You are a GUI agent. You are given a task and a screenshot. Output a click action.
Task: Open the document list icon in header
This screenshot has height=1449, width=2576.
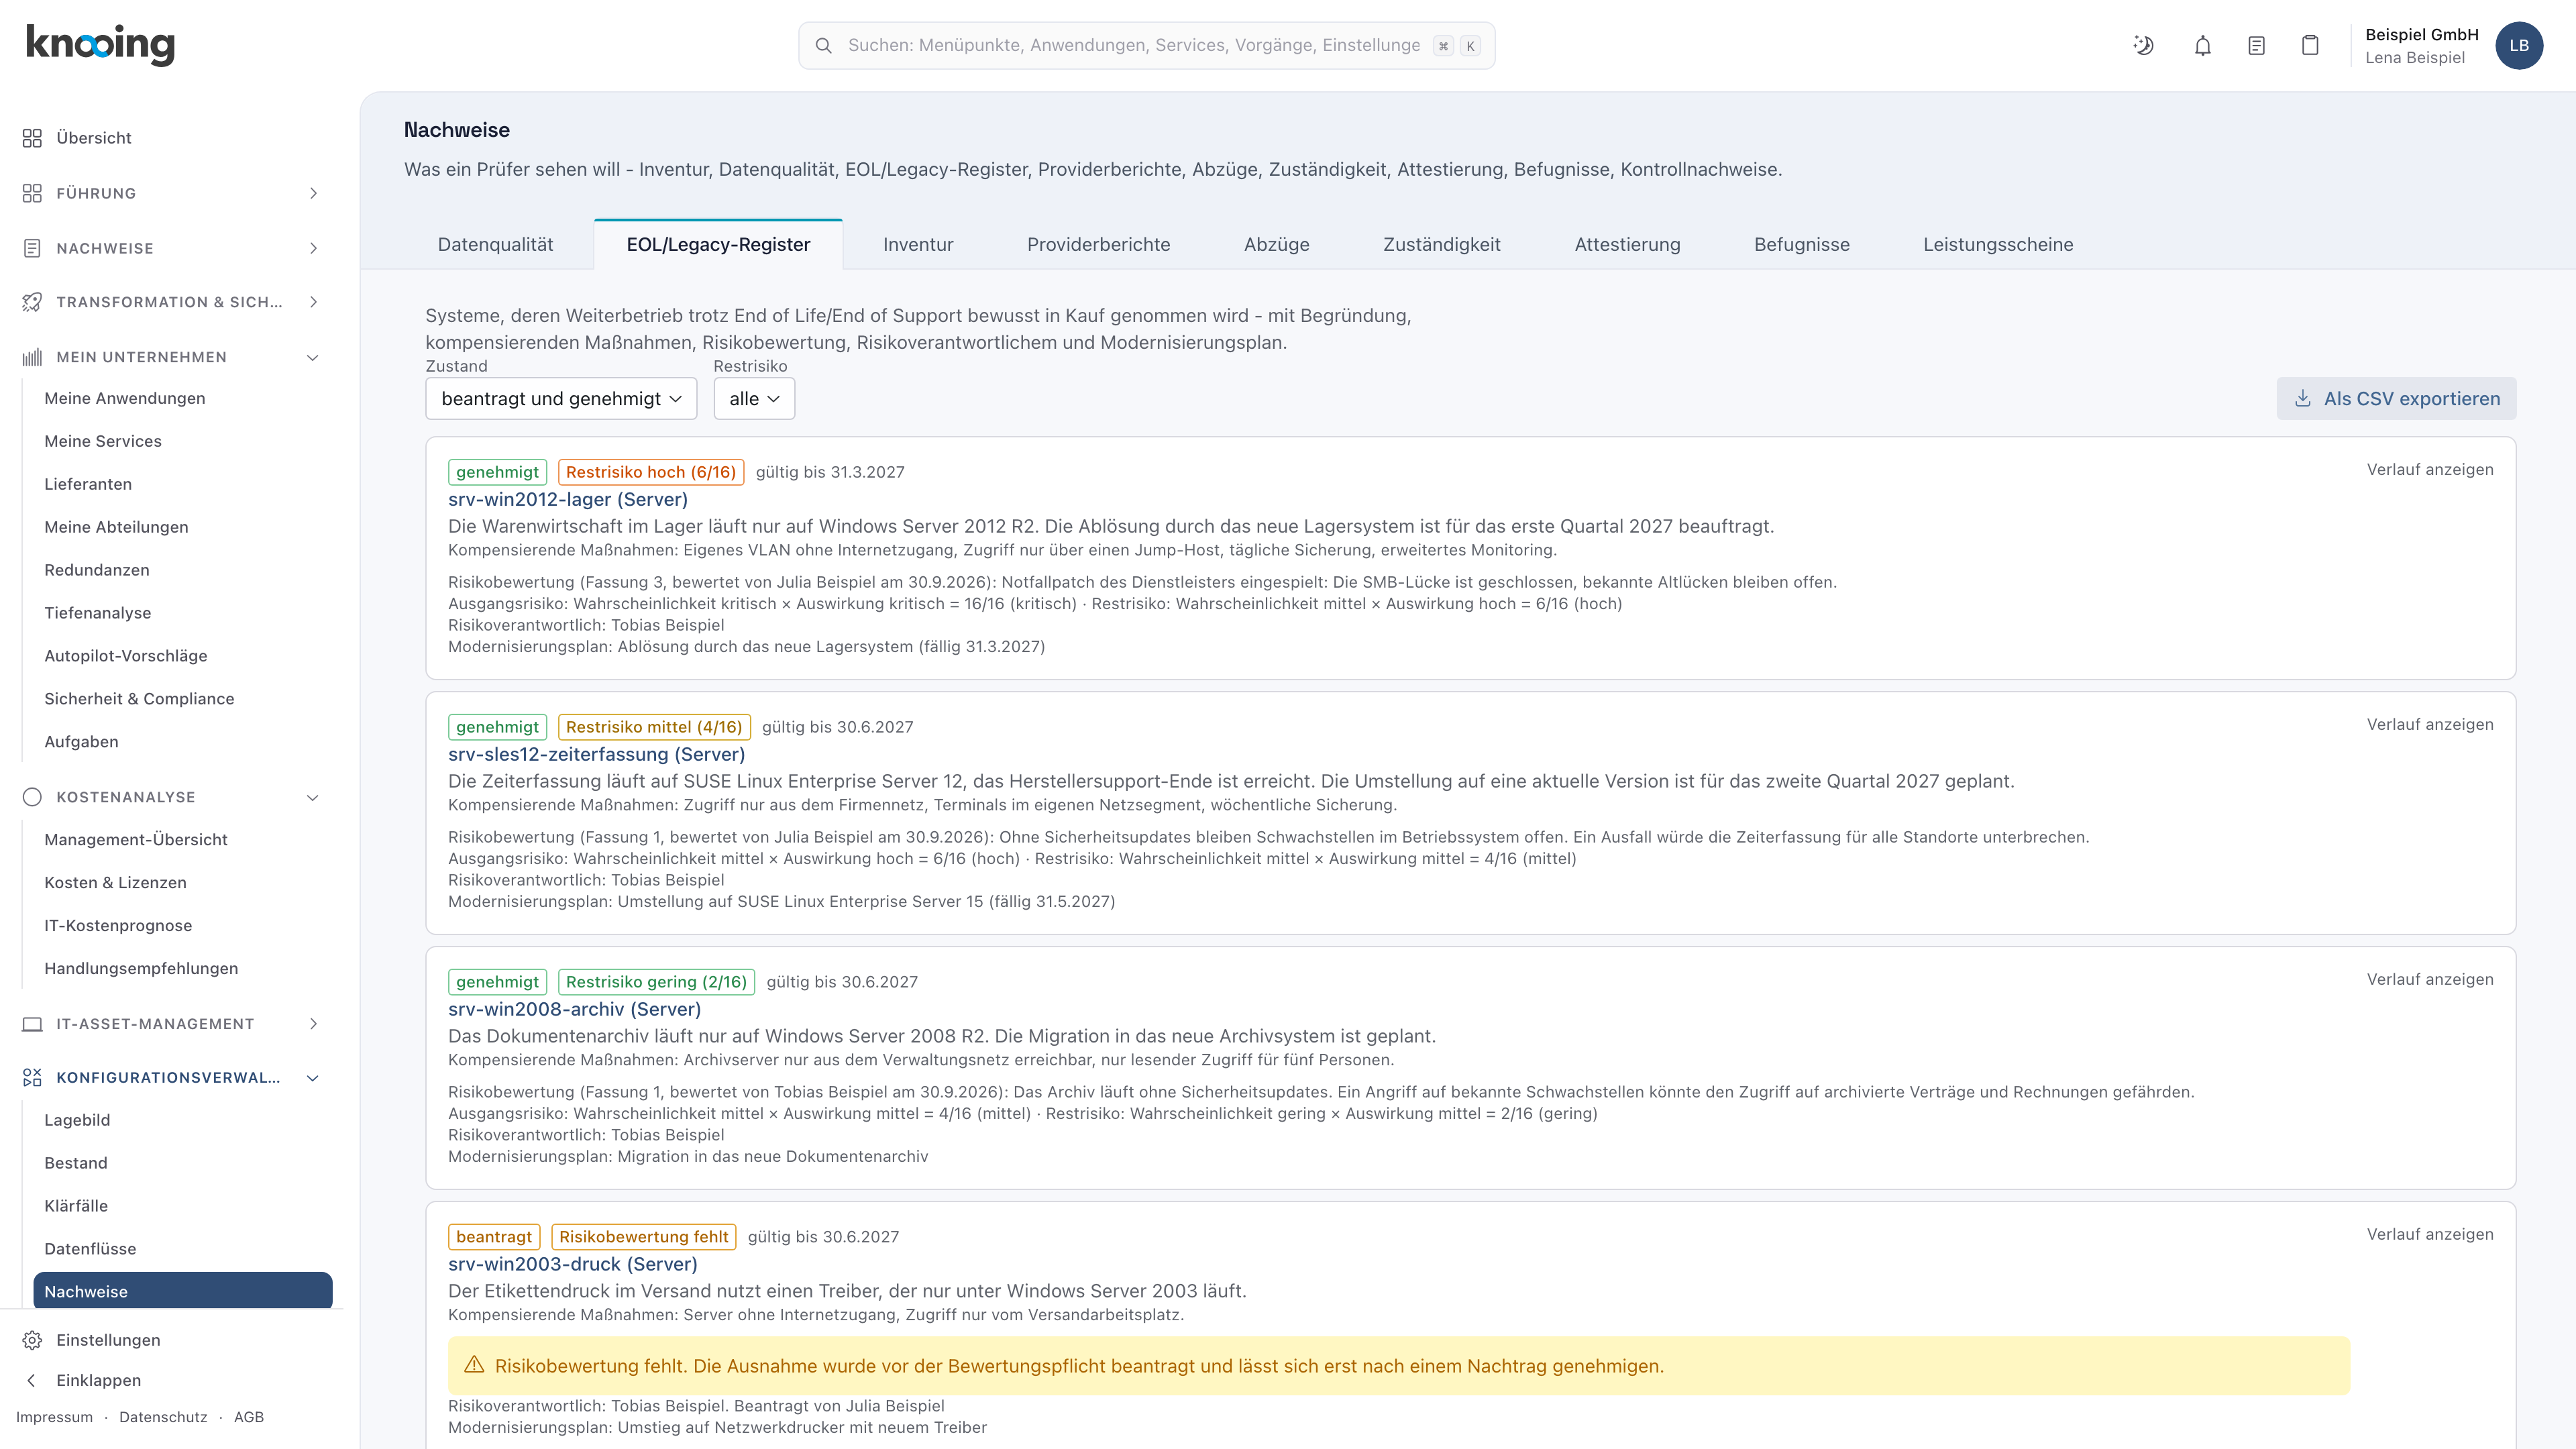[x=2256, y=45]
